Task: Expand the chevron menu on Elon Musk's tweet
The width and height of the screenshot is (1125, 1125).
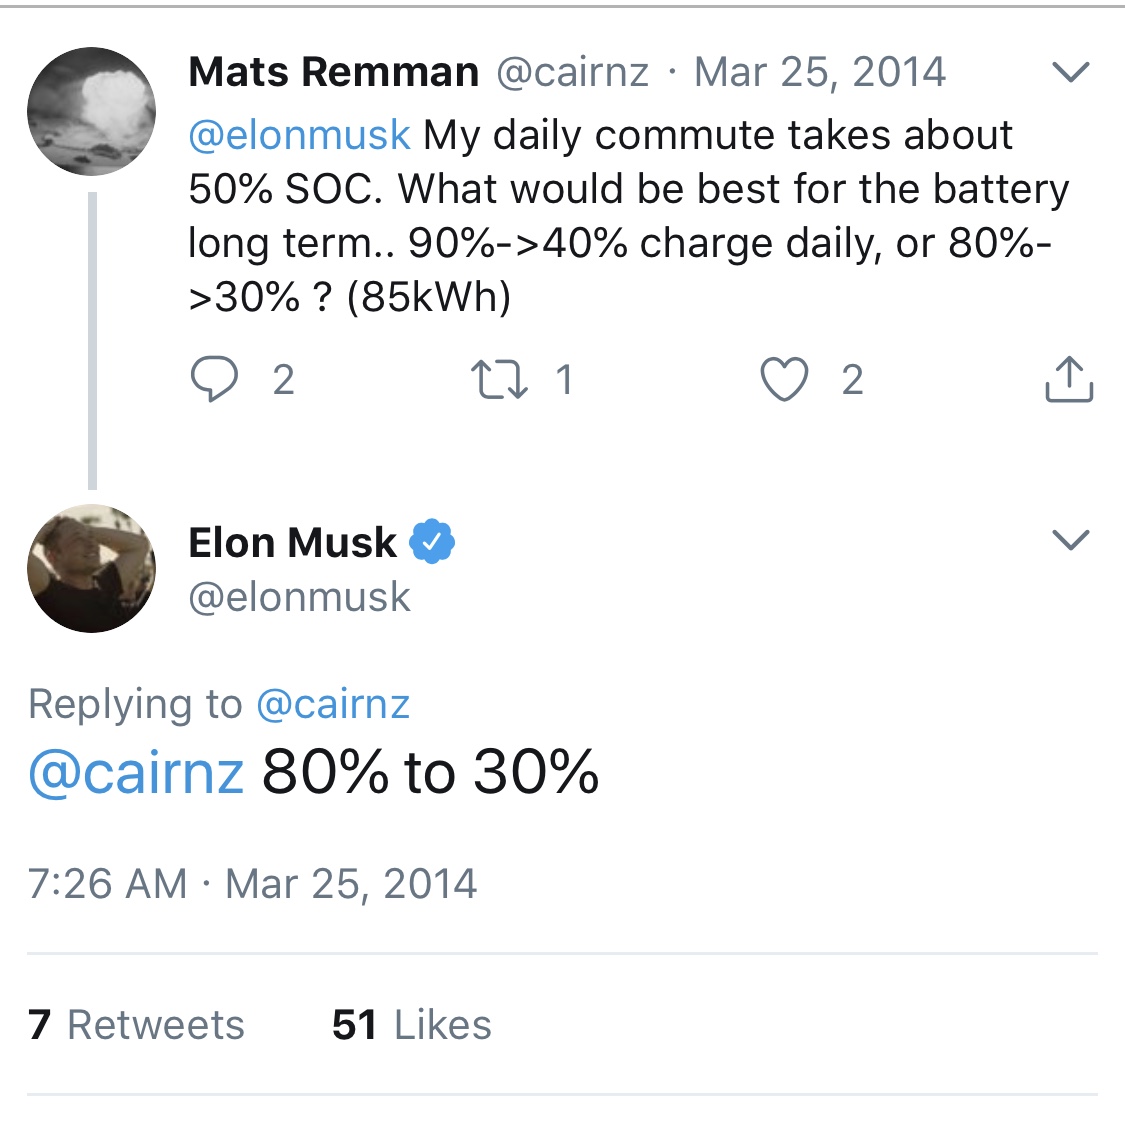Action: coord(1070,540)
